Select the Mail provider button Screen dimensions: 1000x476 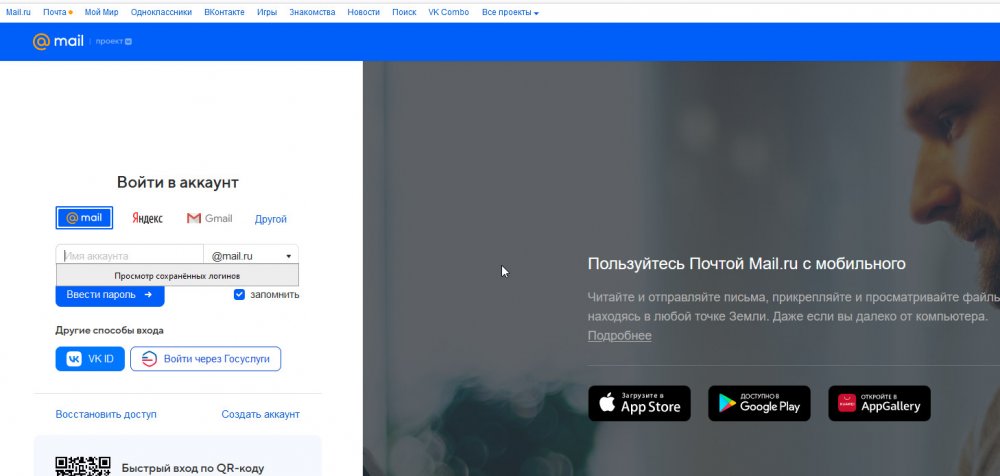coord(84,218)
